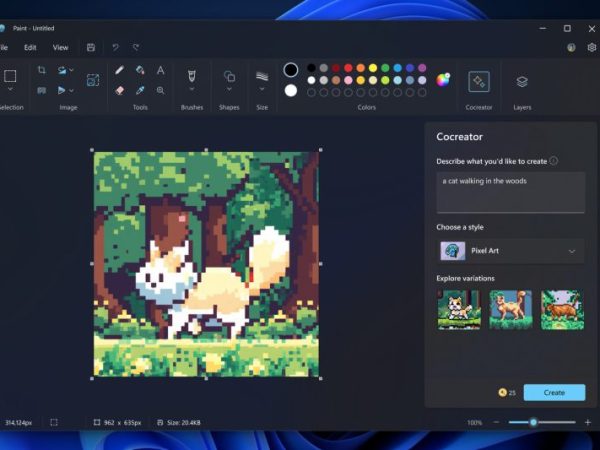This screenshot has width=600, height=450.
Task: Select the large black primary color circle
Action: [x=291, y=70]
